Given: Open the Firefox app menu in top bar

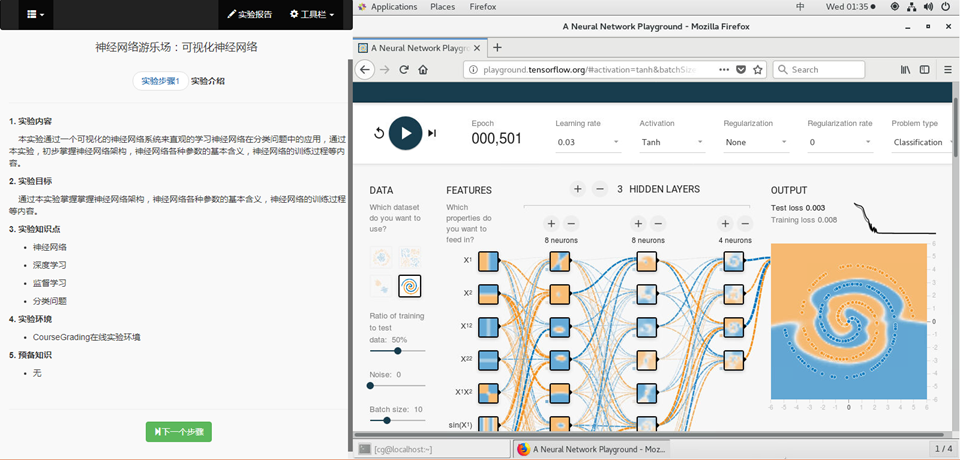Looking at the screenshot, I should point(483,7).
